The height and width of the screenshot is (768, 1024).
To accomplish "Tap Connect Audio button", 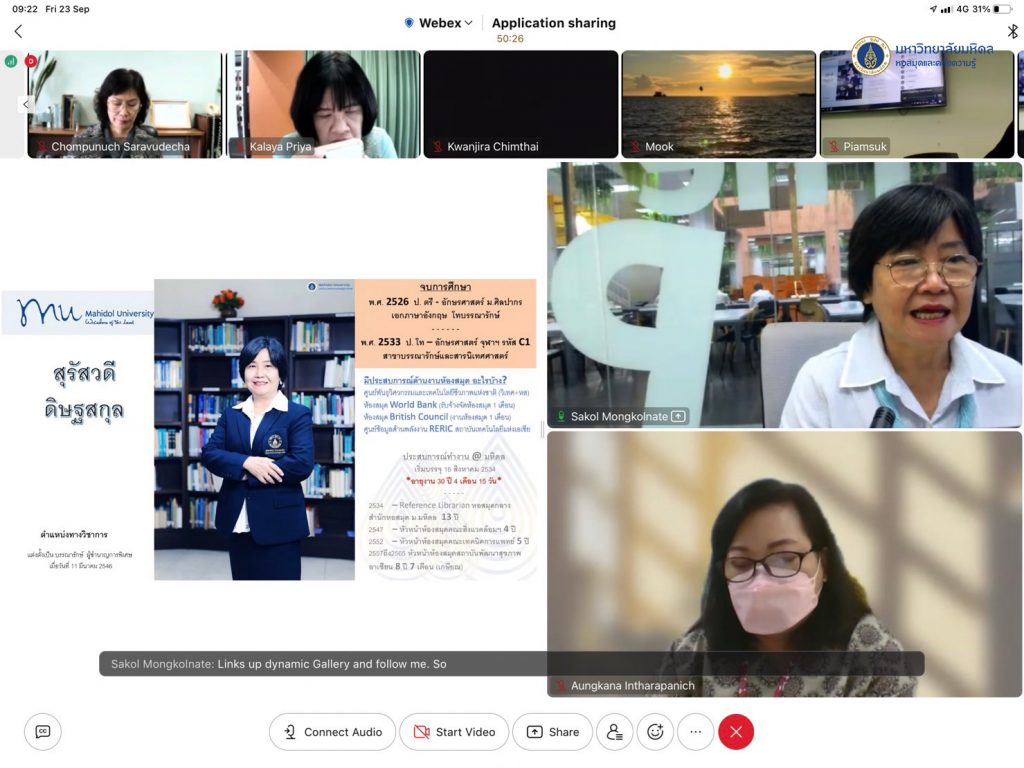I will click(332, 732).
